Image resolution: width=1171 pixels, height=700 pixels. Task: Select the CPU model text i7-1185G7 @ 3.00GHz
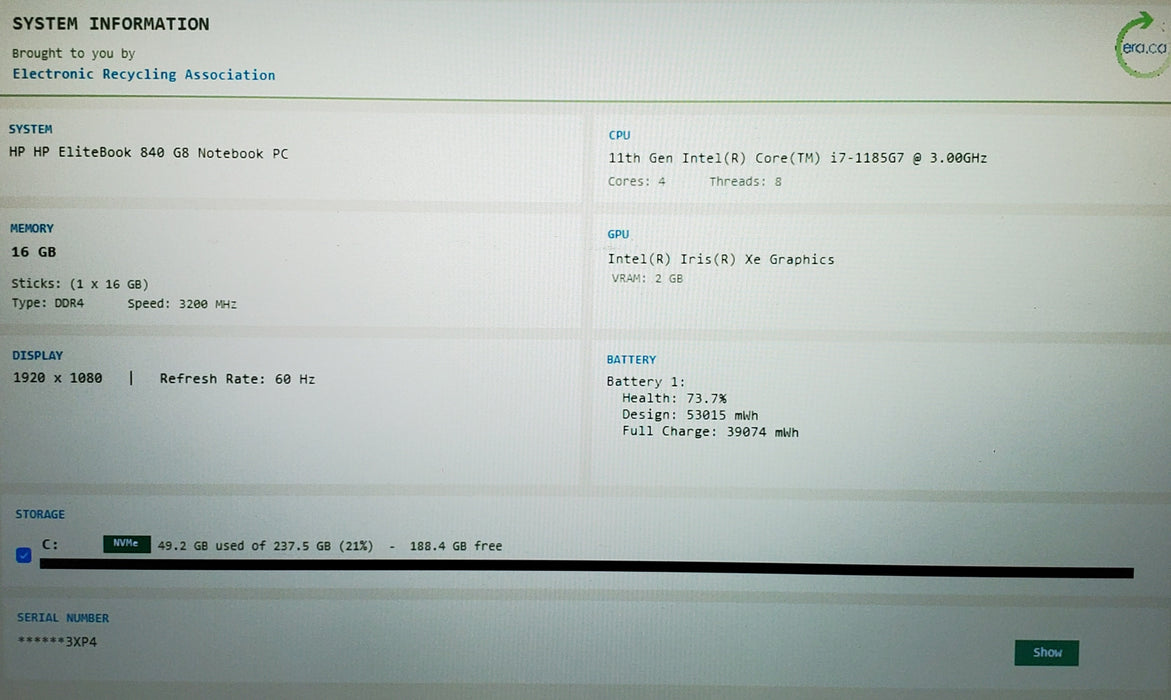[907, 158]
